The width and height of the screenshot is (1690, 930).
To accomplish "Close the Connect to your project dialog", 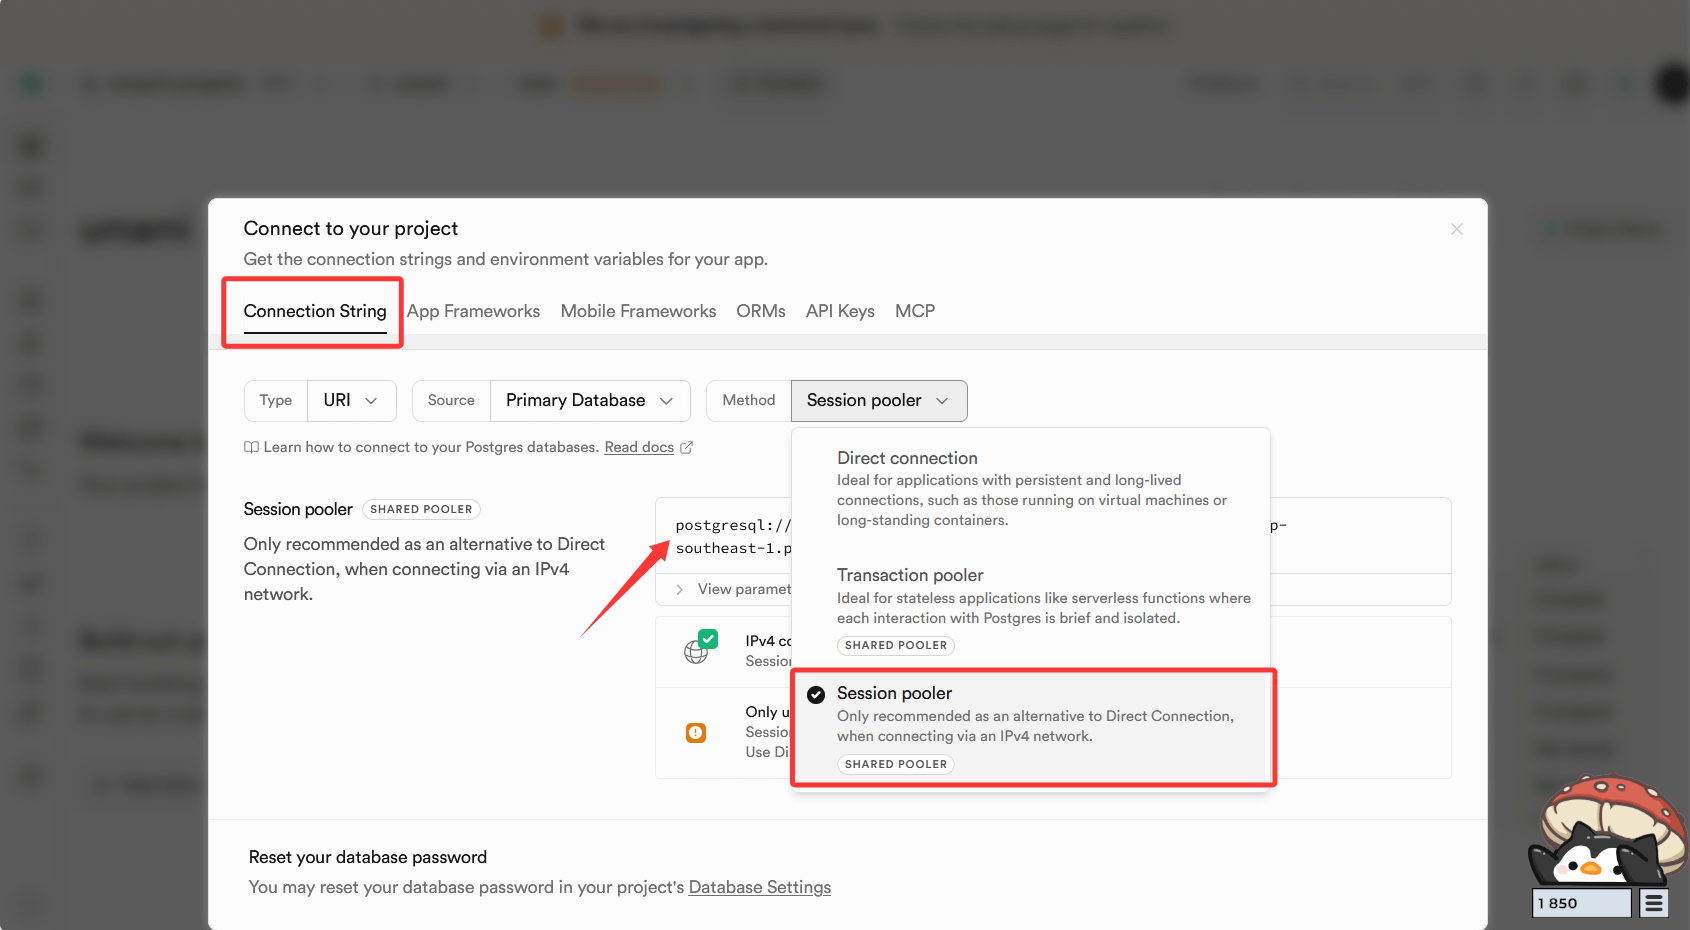I will pyautogui.click(x=1456, y=229).
